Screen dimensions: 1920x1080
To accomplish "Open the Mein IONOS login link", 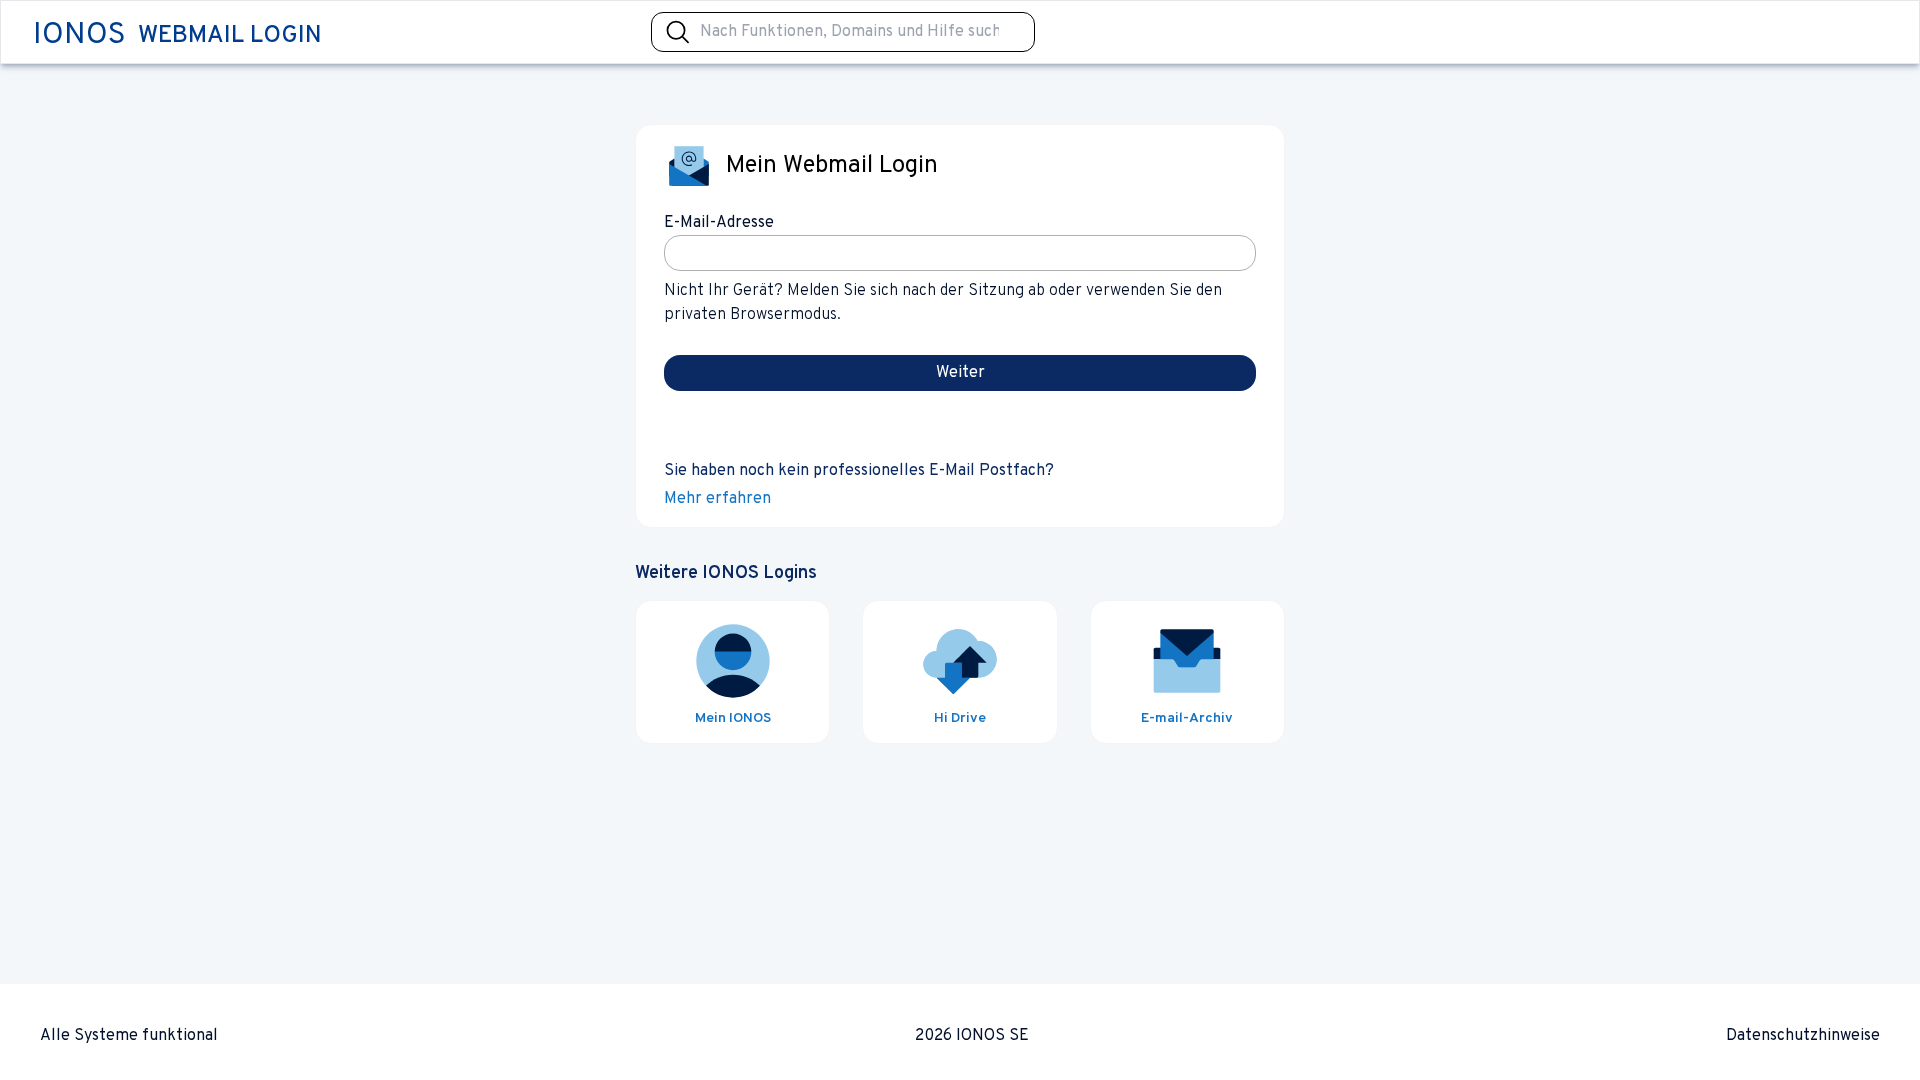I will pyautogui.click(x=733, y=718).
